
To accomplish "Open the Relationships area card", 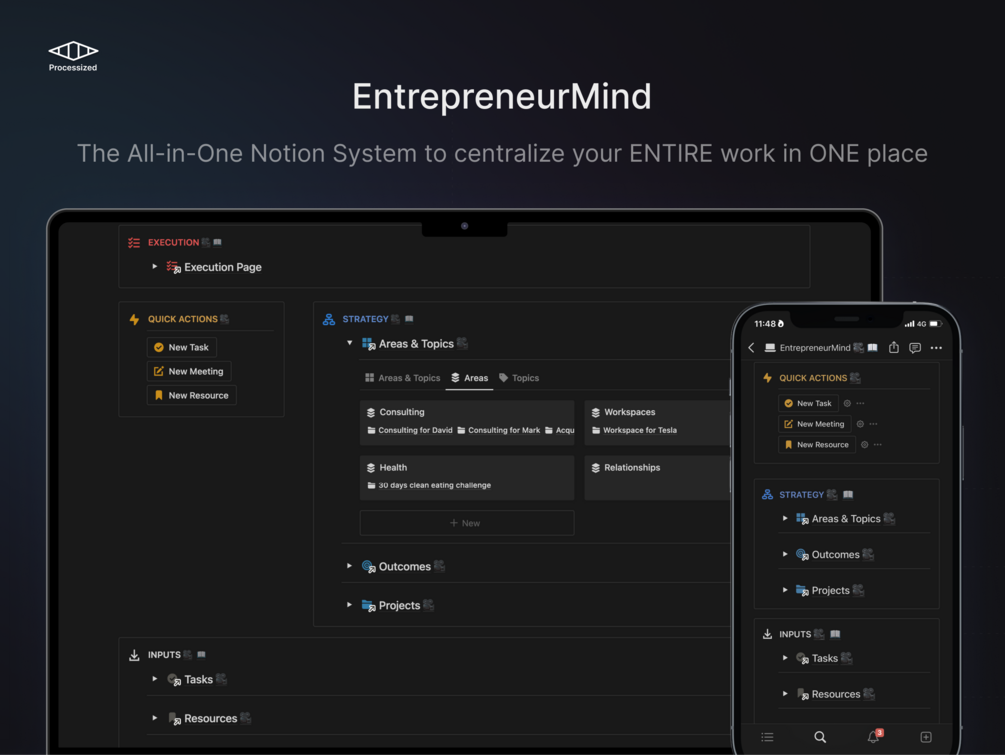I will pyautogui.click(x=658, y=477).
